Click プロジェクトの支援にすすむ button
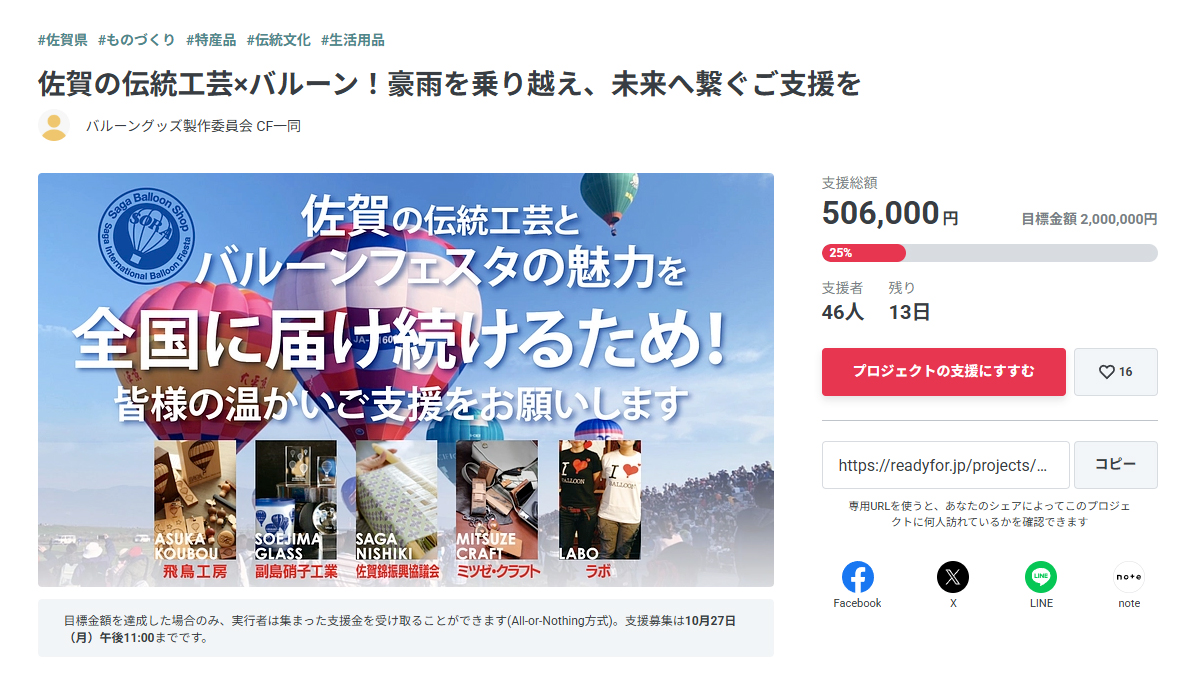 (944, 372)
